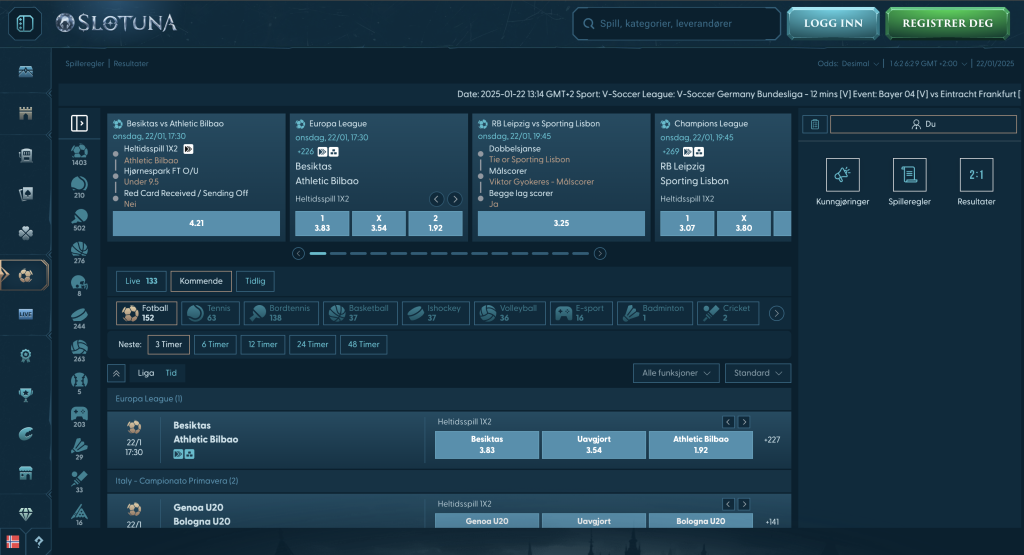
Task: Select Uavgjort 3.54 odds for Besiktas match
Action: [x=594, y=445]
